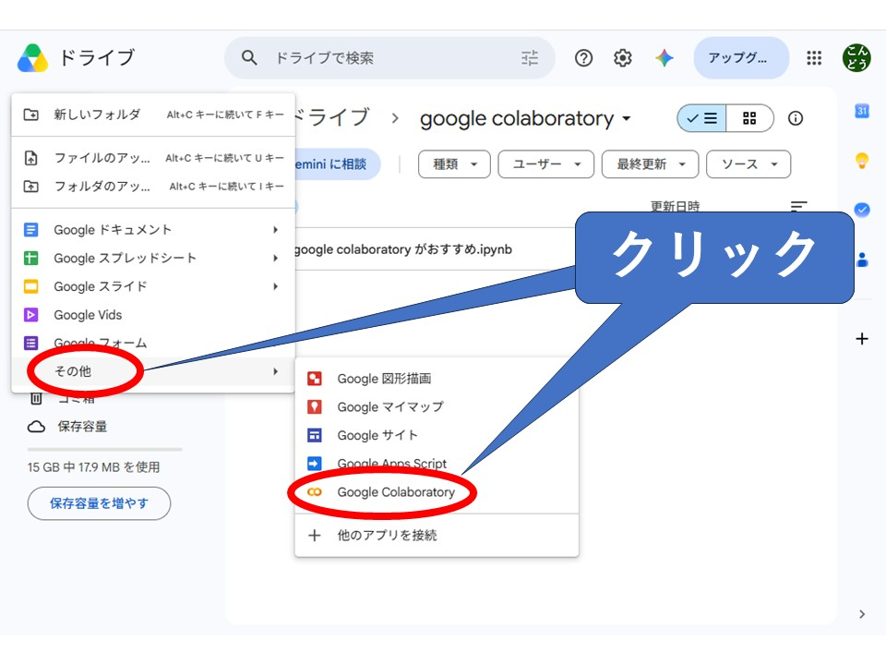Open Contacts side panel icon
886x665 pixels.
point(862,259)
